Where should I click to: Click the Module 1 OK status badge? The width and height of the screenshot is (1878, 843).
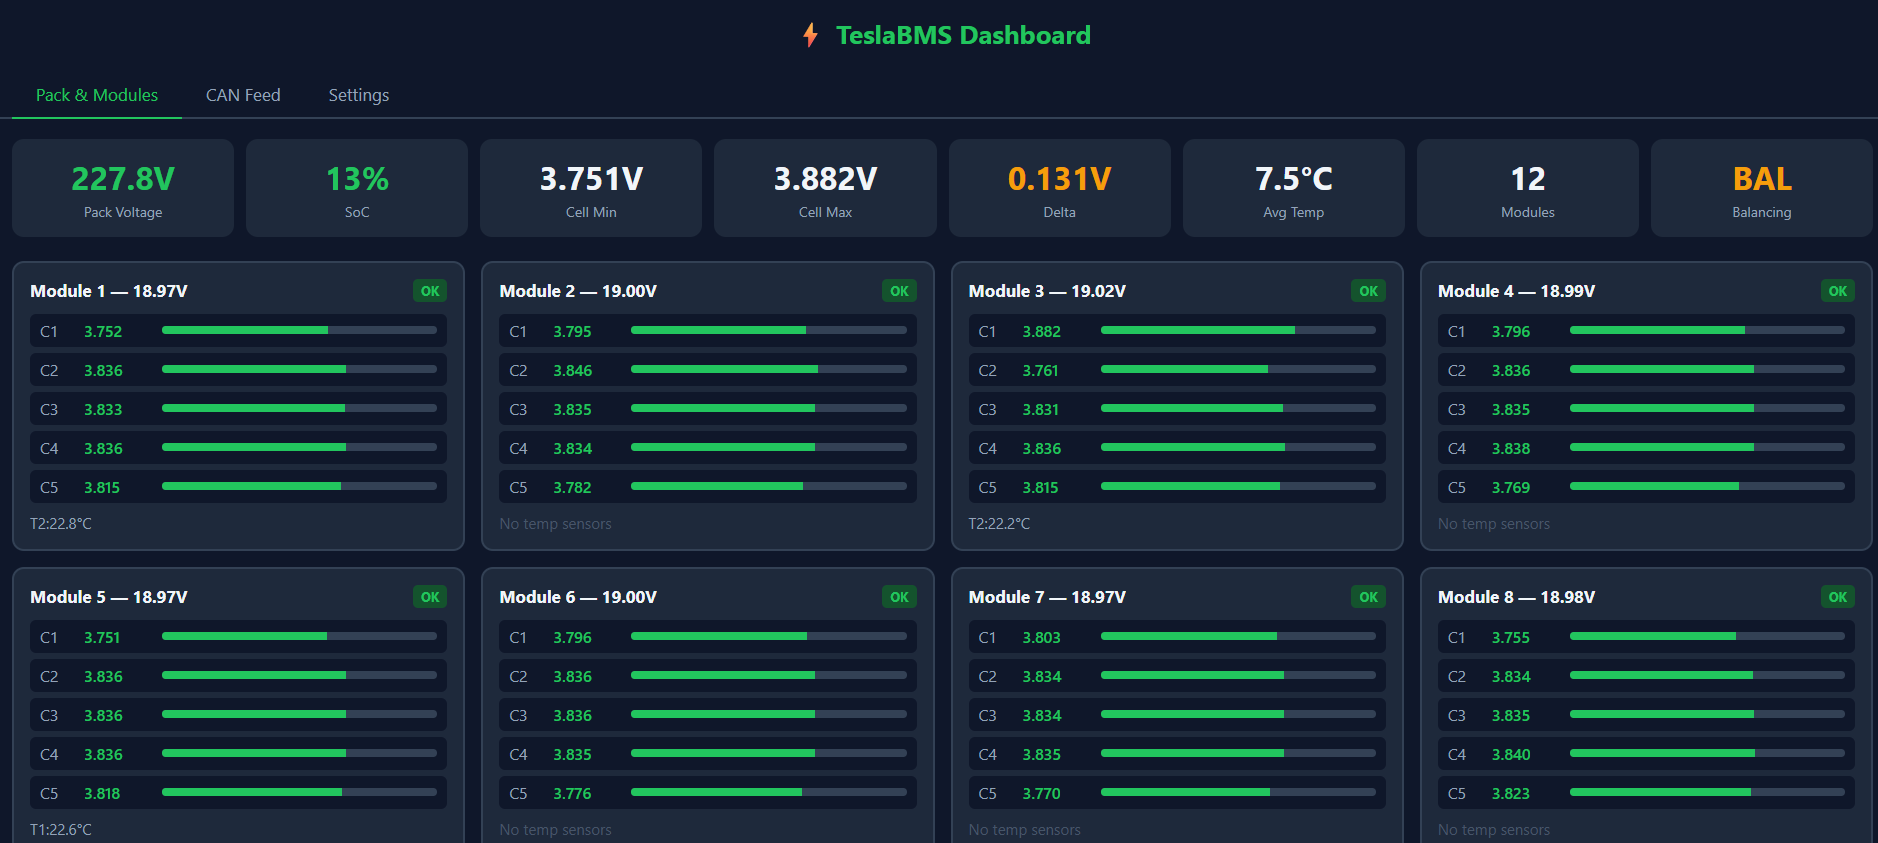430,291
